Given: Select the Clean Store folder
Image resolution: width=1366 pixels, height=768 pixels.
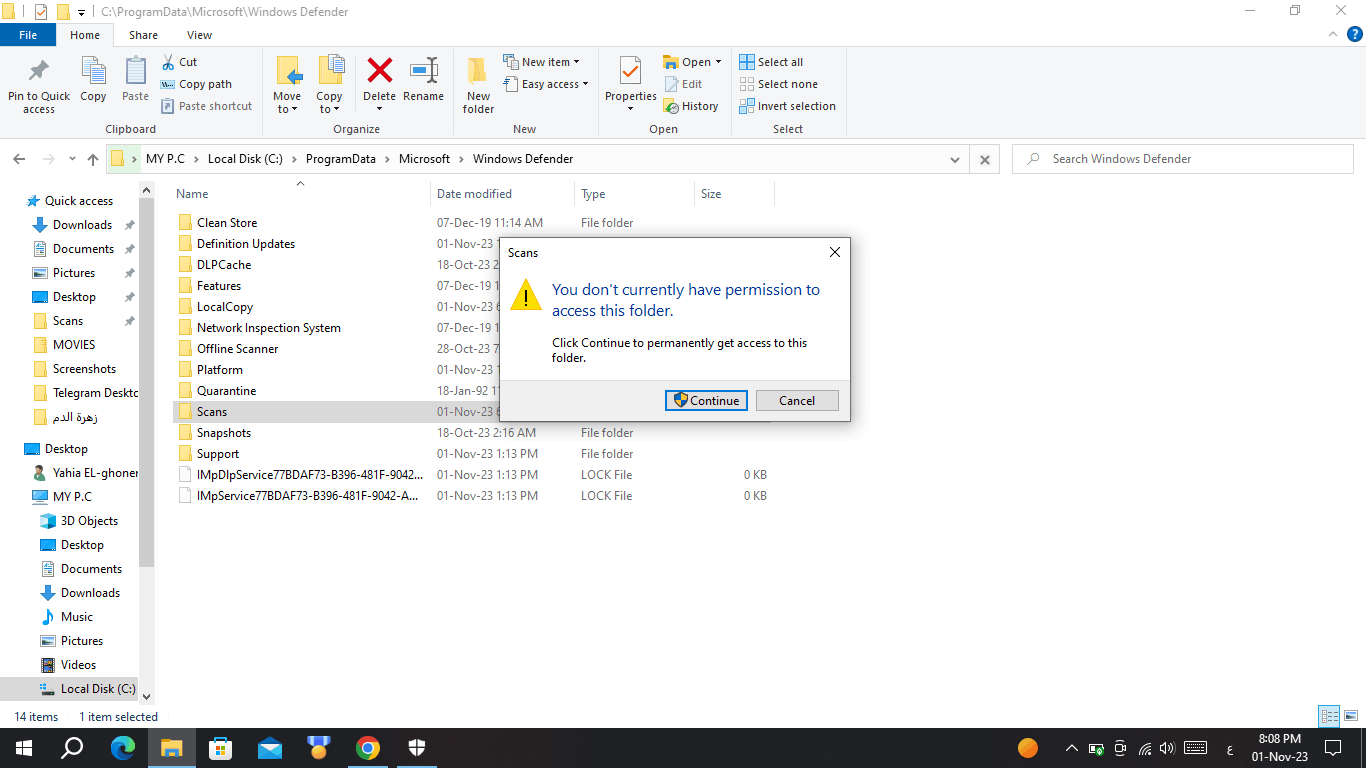Looking at the screenshot, I should [x=226, y=223].
